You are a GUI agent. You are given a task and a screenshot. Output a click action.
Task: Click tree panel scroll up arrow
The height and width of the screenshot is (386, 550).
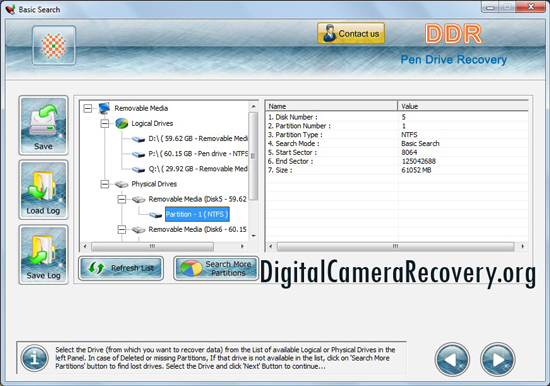[x=253, y=106]
